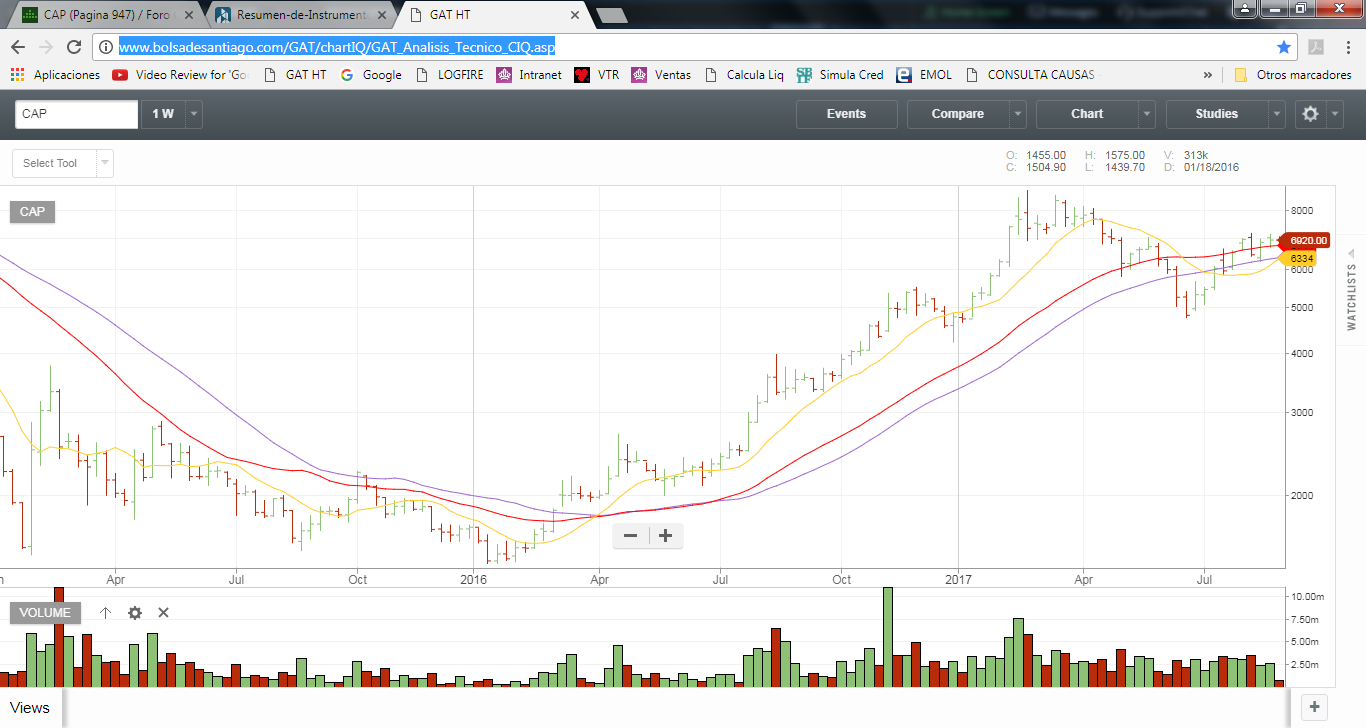Screen dimensions: 1366x728
Task: Click the yellow 6334 price marker
Action: click(x=1297, y=258)
